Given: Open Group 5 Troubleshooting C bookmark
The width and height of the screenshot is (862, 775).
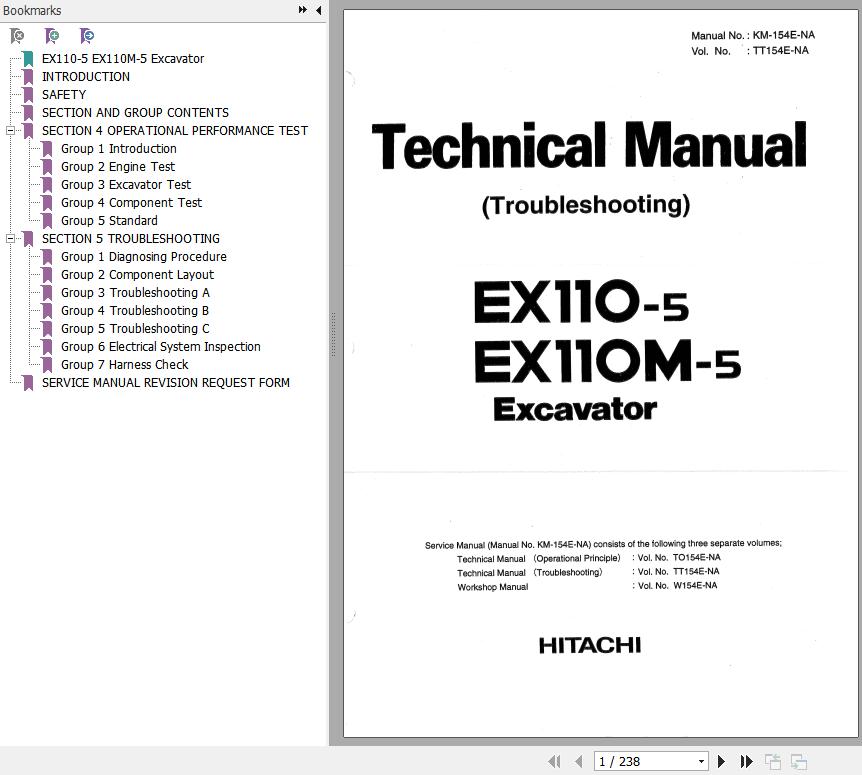Looking at the screenshot, I should 135,329.
